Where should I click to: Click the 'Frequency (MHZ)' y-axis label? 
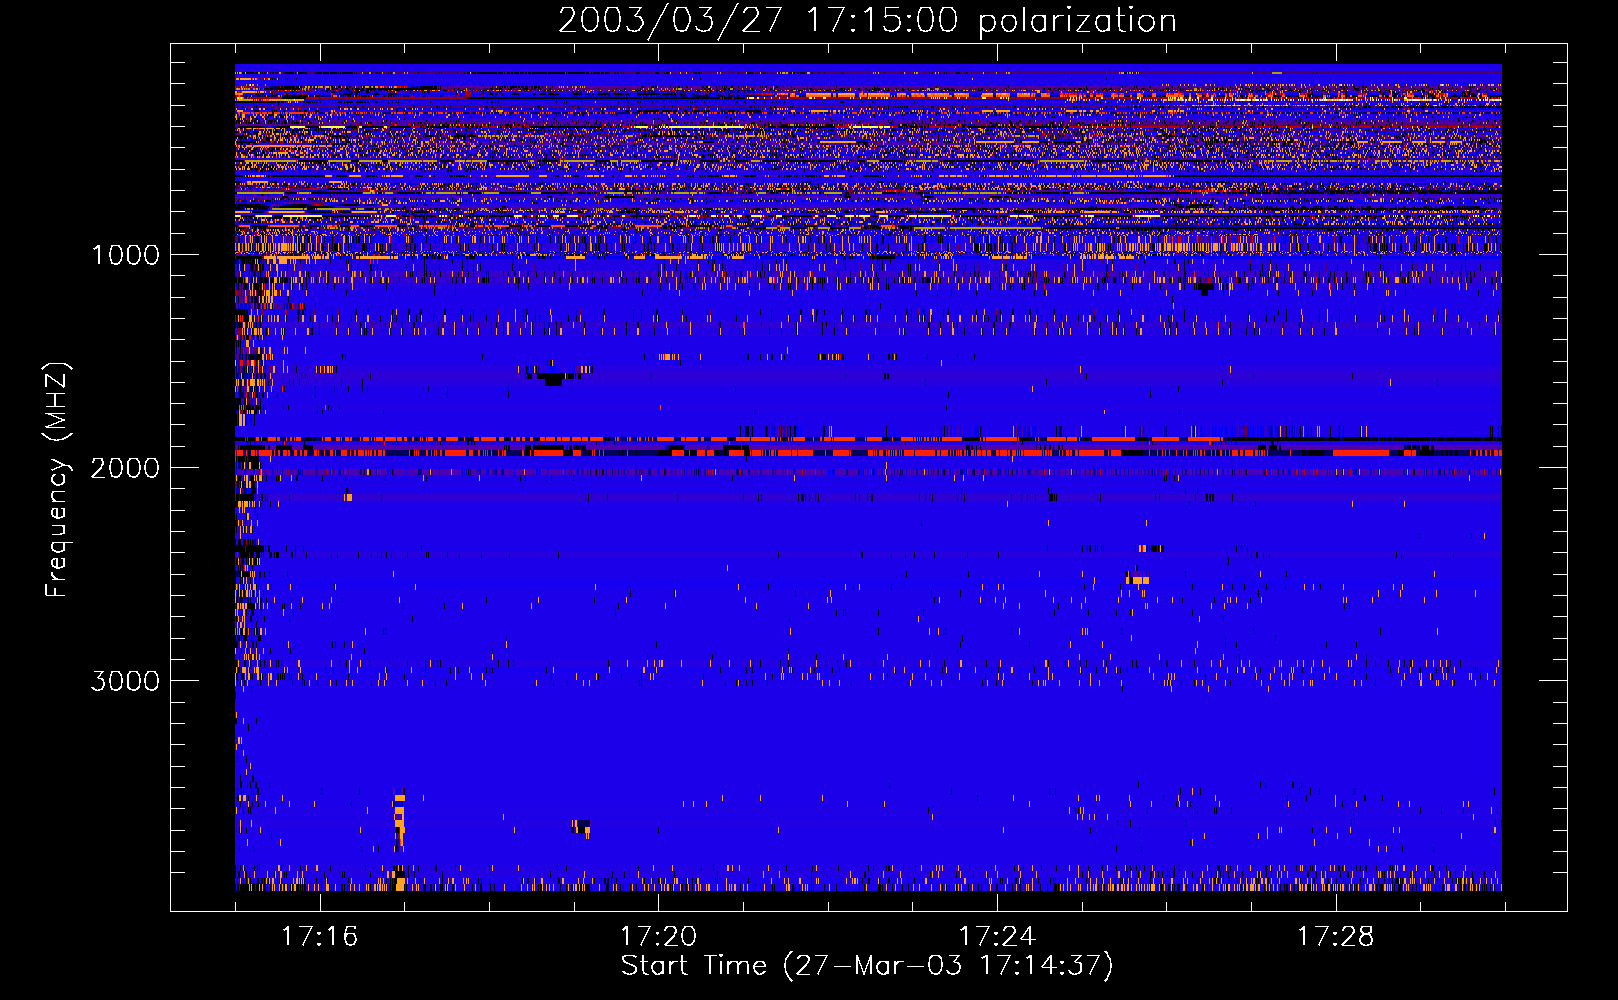(x=57, y=480)
